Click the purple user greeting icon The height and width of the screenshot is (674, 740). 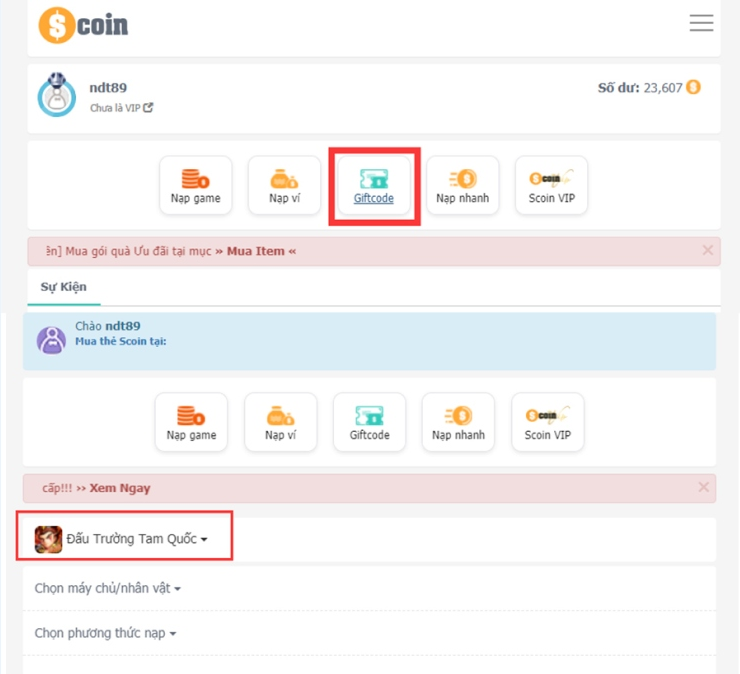click(x=51, y=340)
